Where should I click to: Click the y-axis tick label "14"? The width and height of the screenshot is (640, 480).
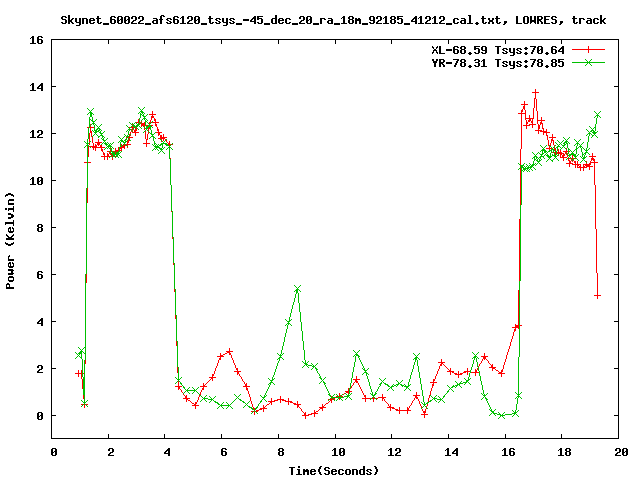[x=36, y=87]
